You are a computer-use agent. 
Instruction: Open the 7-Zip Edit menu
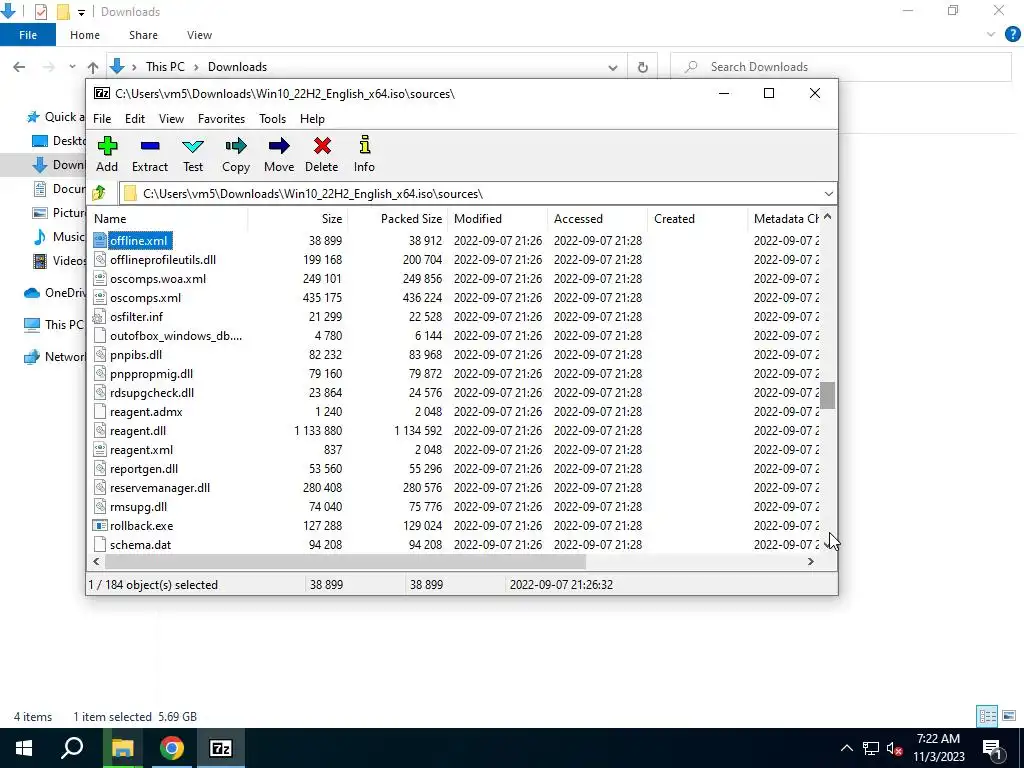click(x=135, y=119)
